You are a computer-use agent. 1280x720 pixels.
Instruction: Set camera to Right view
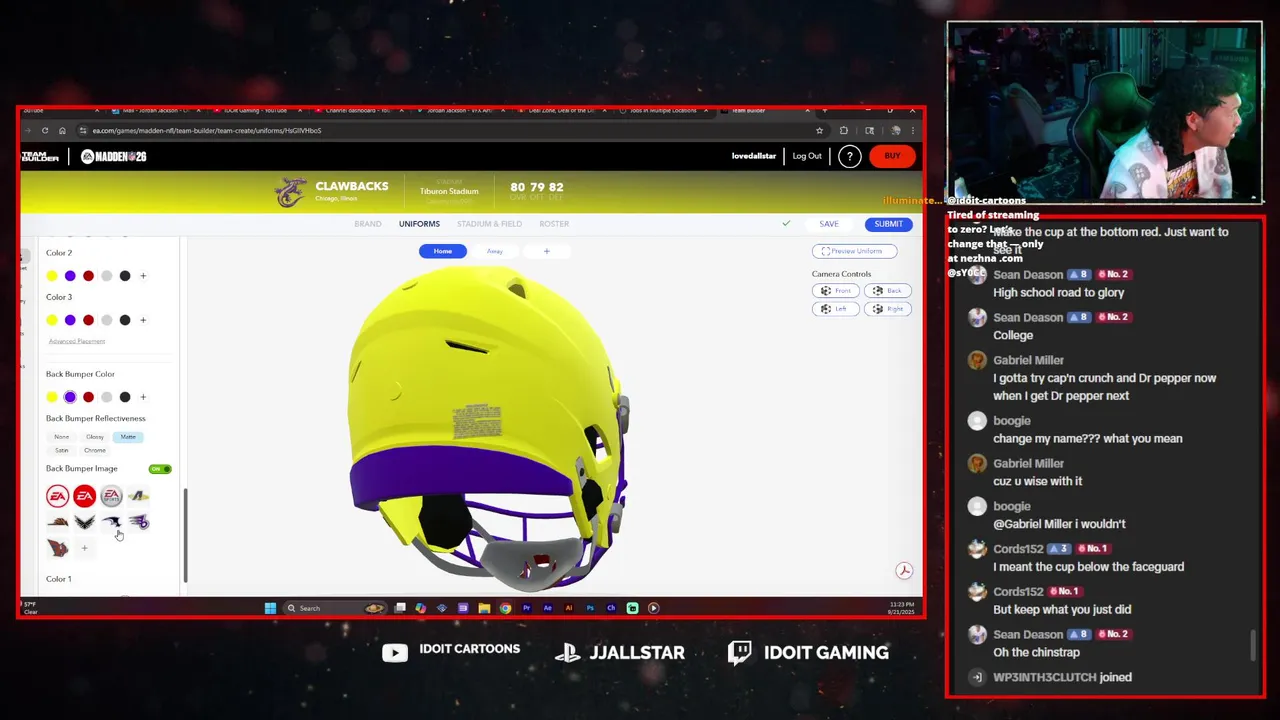[x=888, y=309]
